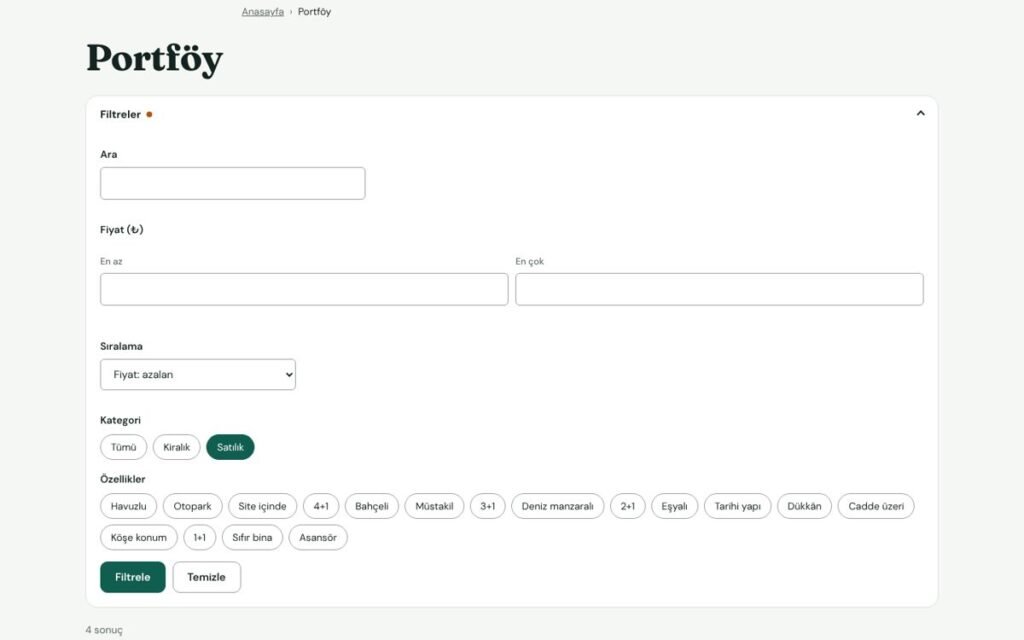The width and height of the screenshot is (1024, 640).
Task: Click the Ara search field
Action: pyautogui.click(x=232, y=184)
